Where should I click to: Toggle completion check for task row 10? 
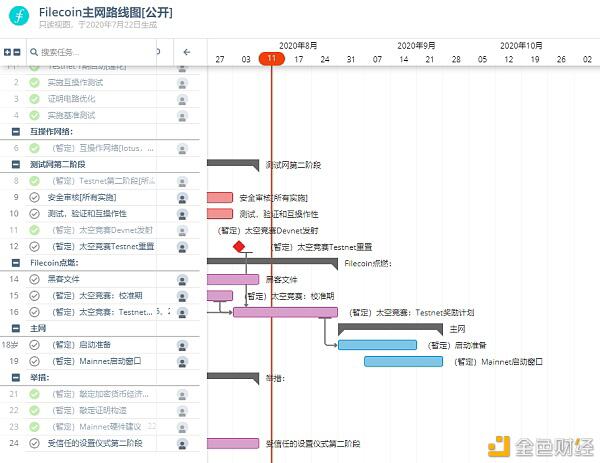tap(34, 214)
